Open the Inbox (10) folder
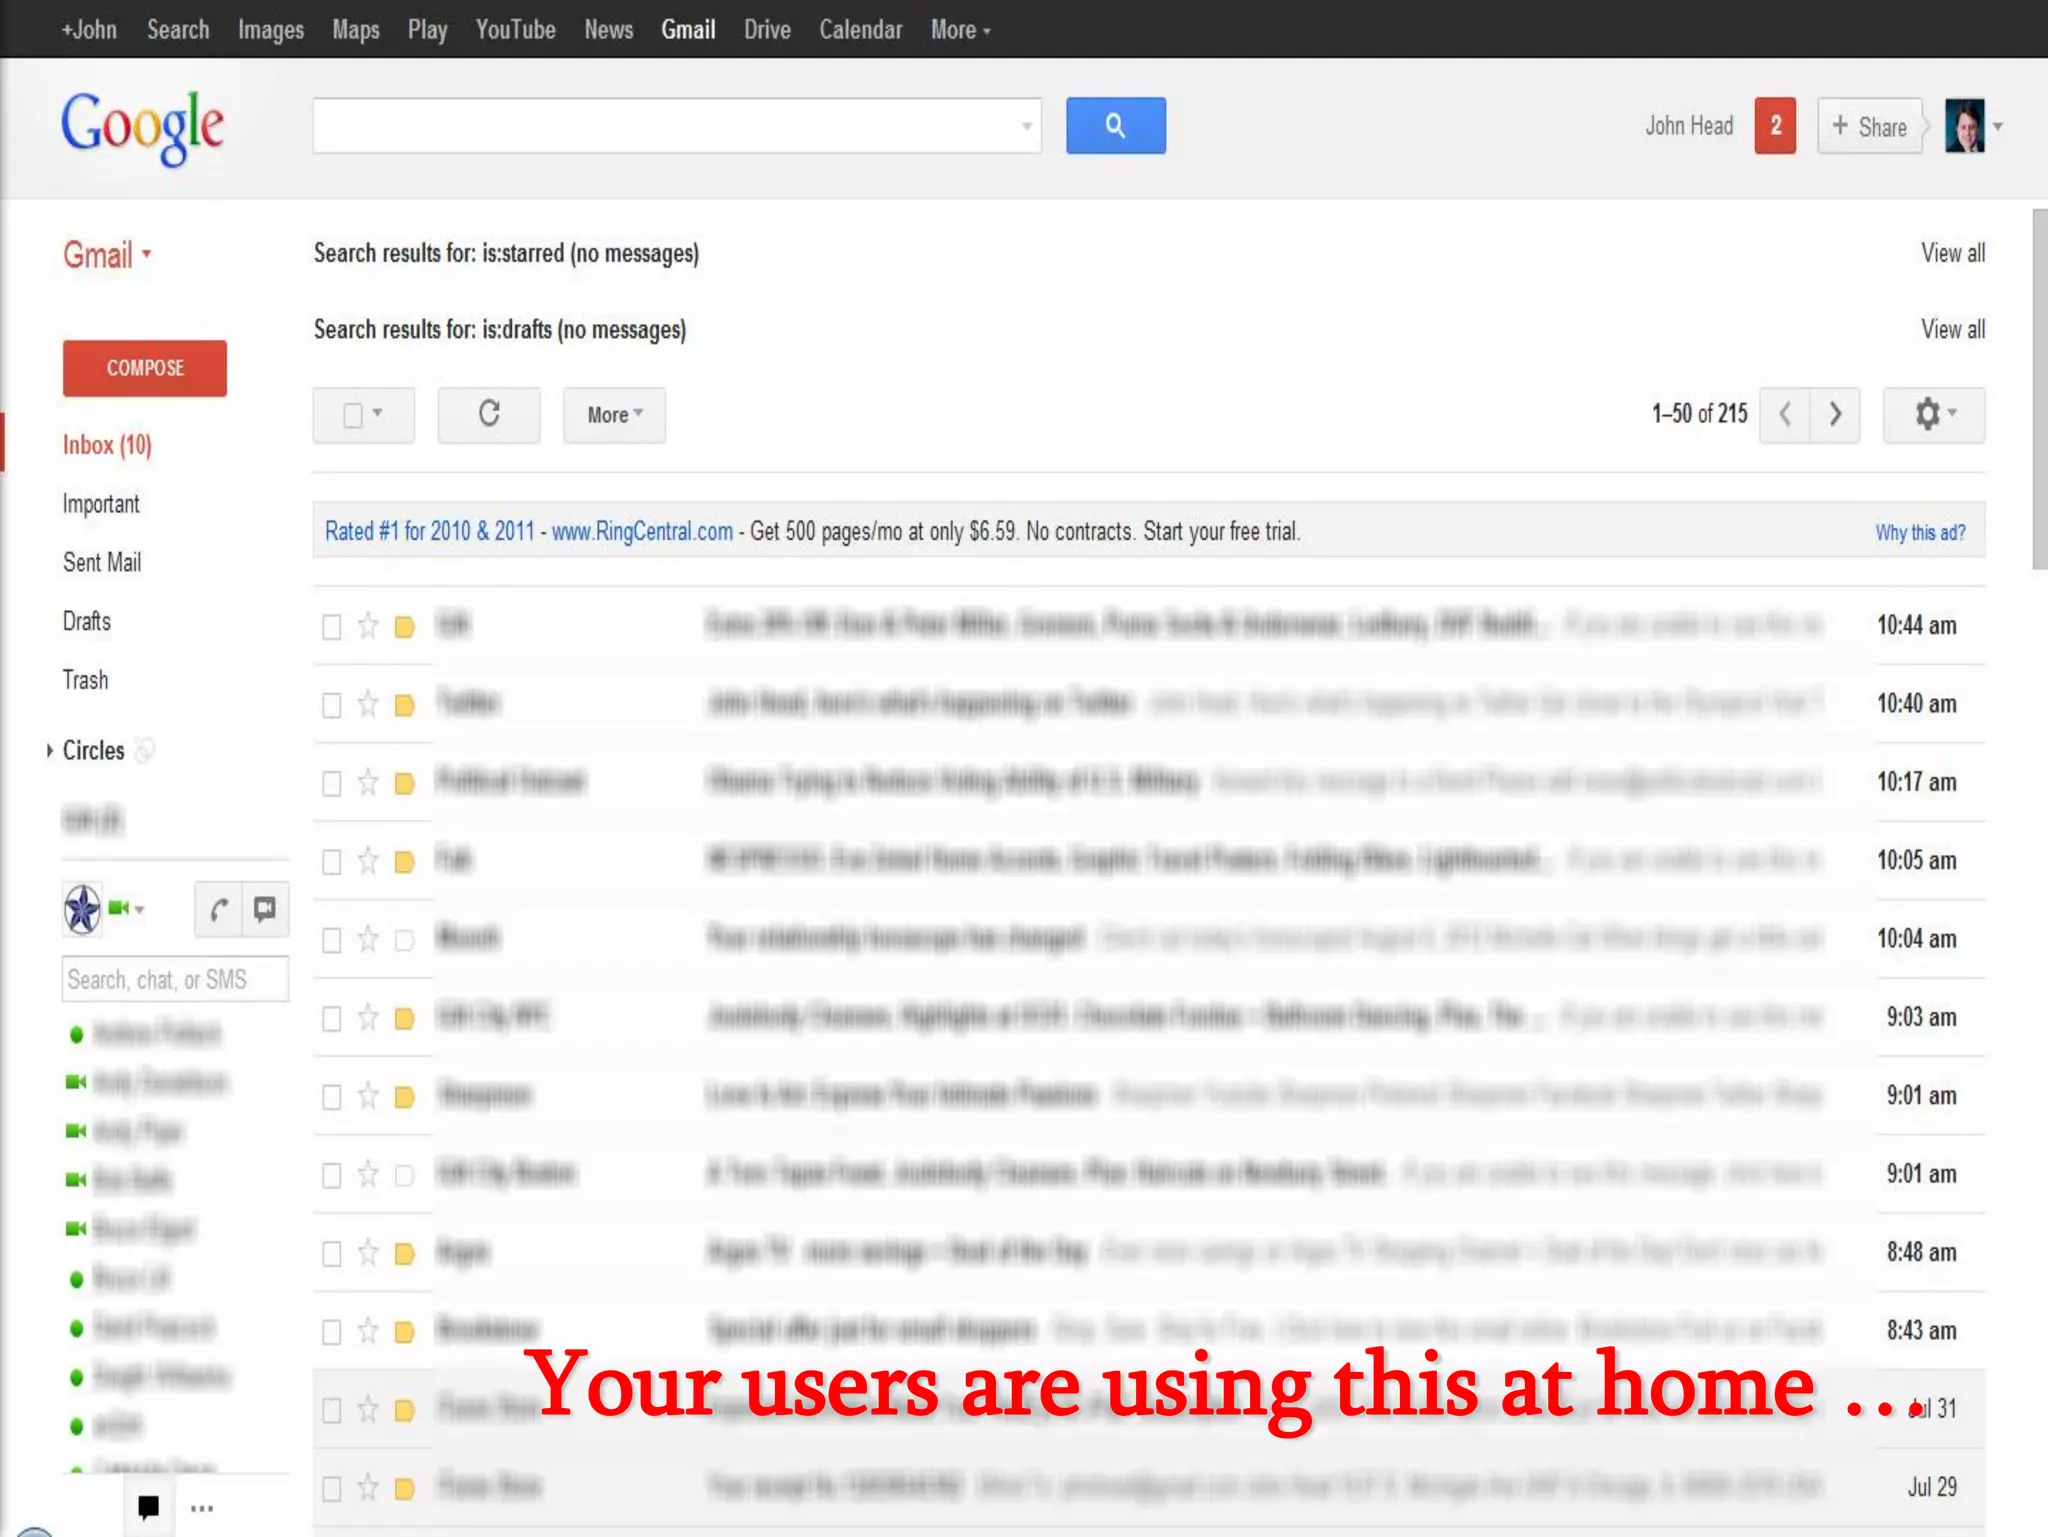Viewport: 2048px width, 1537px height. [107, 445]
